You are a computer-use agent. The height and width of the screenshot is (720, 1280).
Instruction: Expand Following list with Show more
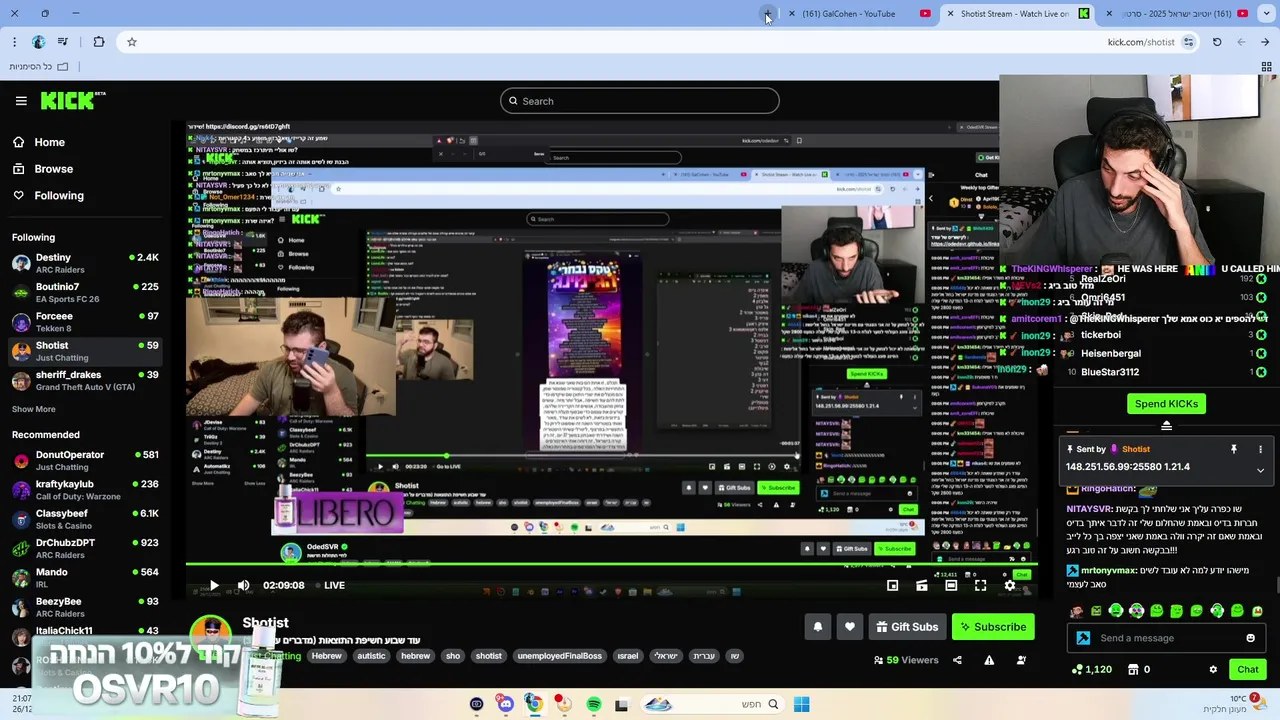(33, 409)
